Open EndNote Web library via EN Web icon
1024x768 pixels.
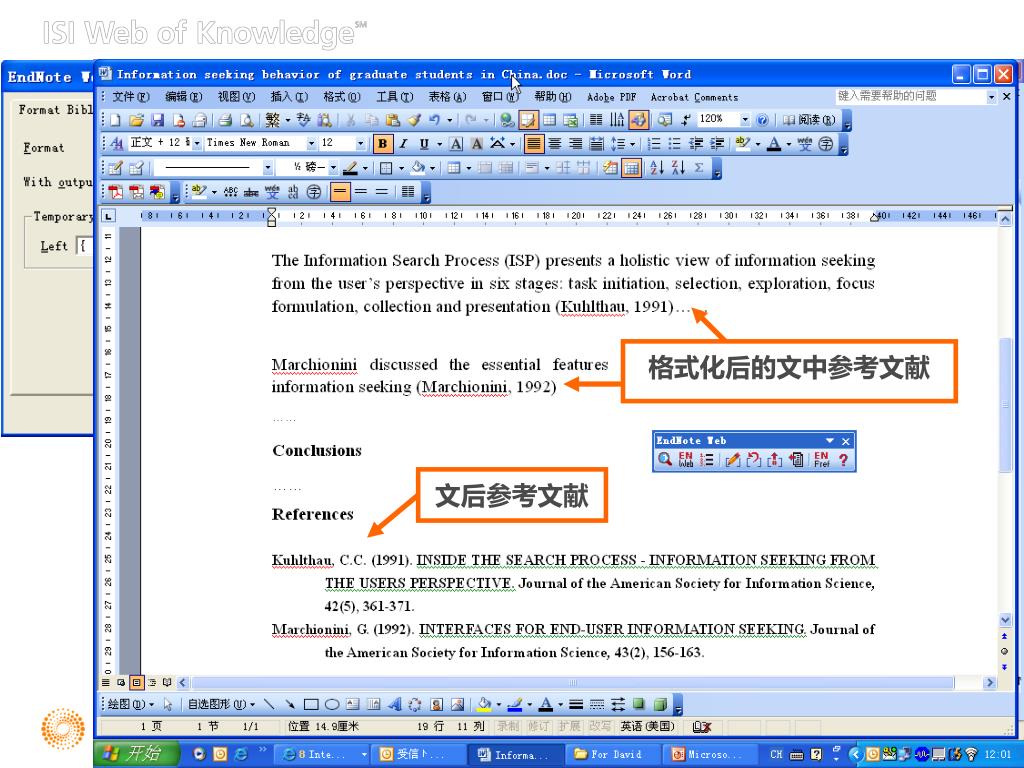coord(686,459)
